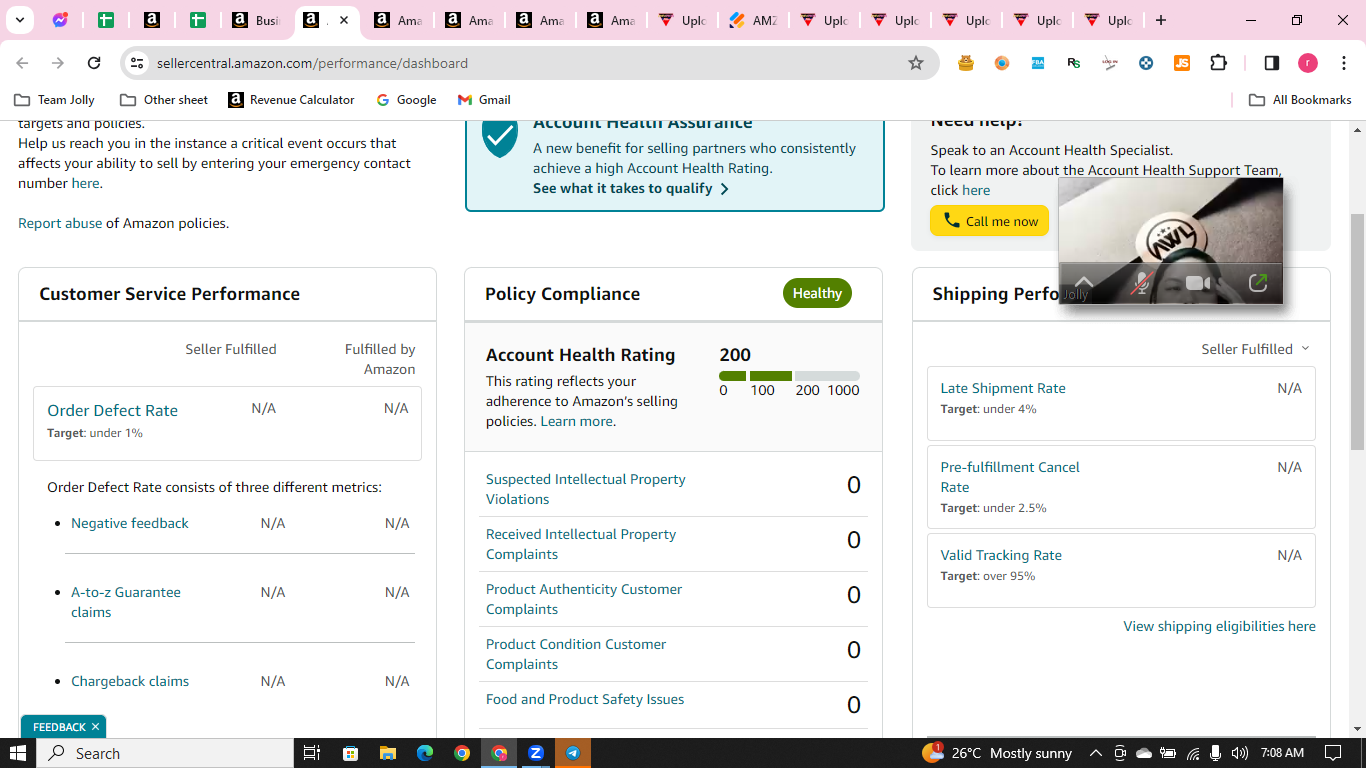1366x768 pixels.
Task: Open the Seller Fulfilled dropdown in Shipping Performance
Action: [x=1255, y=349]
